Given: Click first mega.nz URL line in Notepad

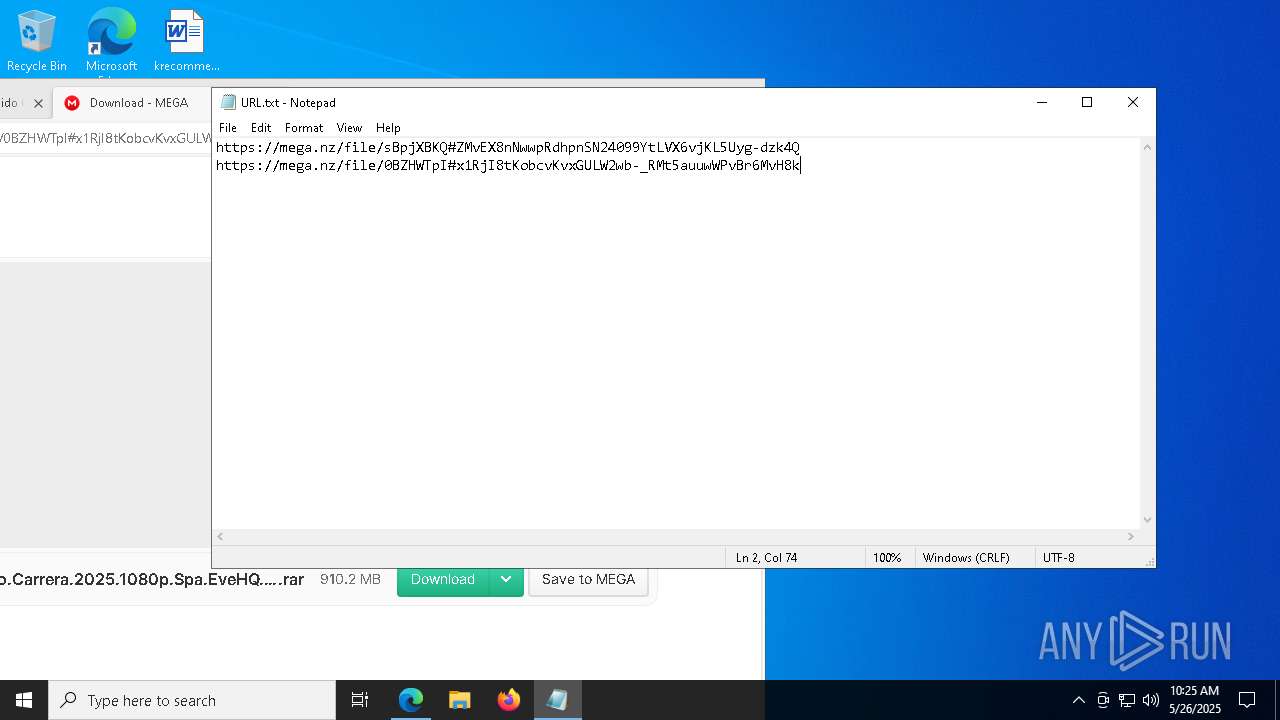Looking at the screenshot, I should (508, 147).
